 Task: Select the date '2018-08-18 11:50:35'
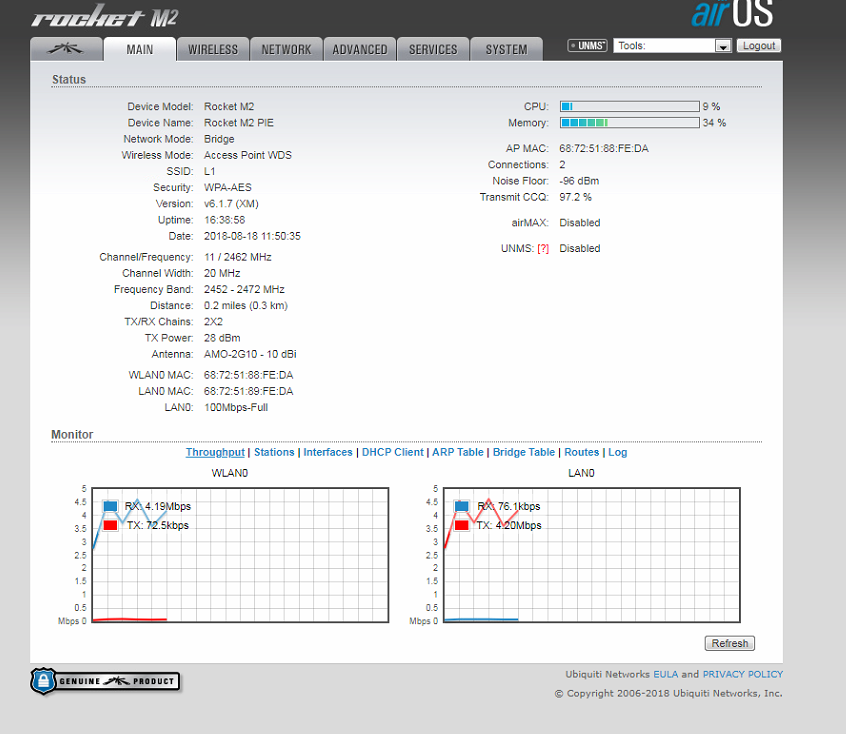click(252, 236)
